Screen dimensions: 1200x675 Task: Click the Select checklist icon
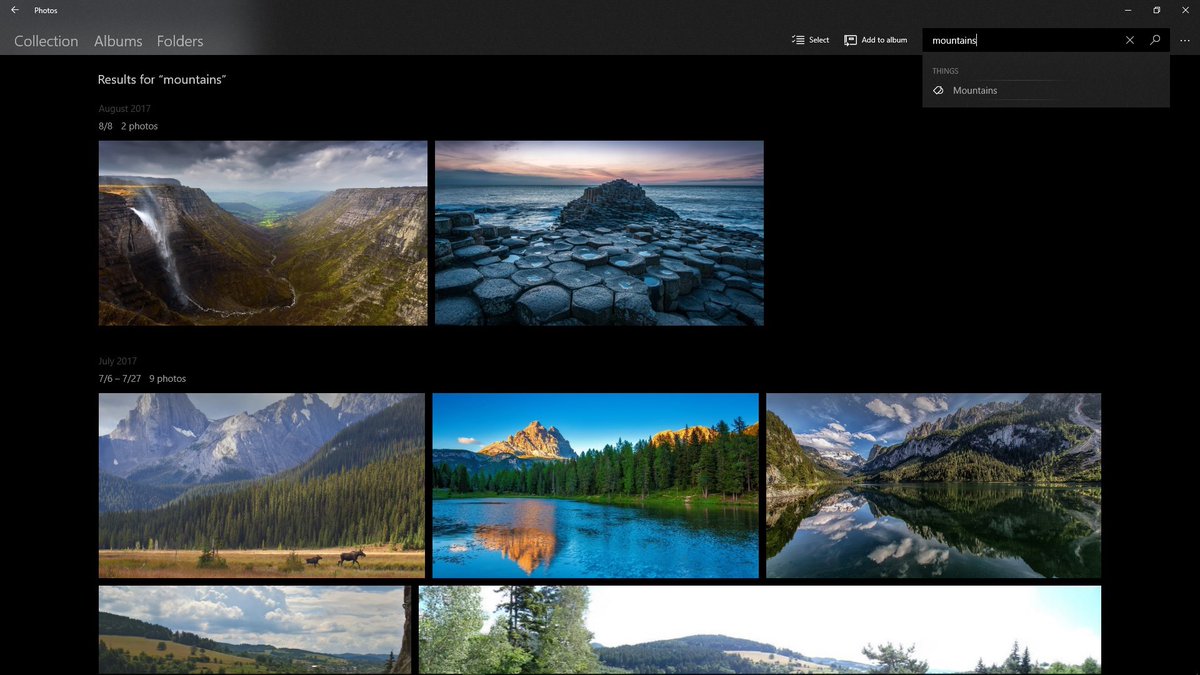(798, 40)
